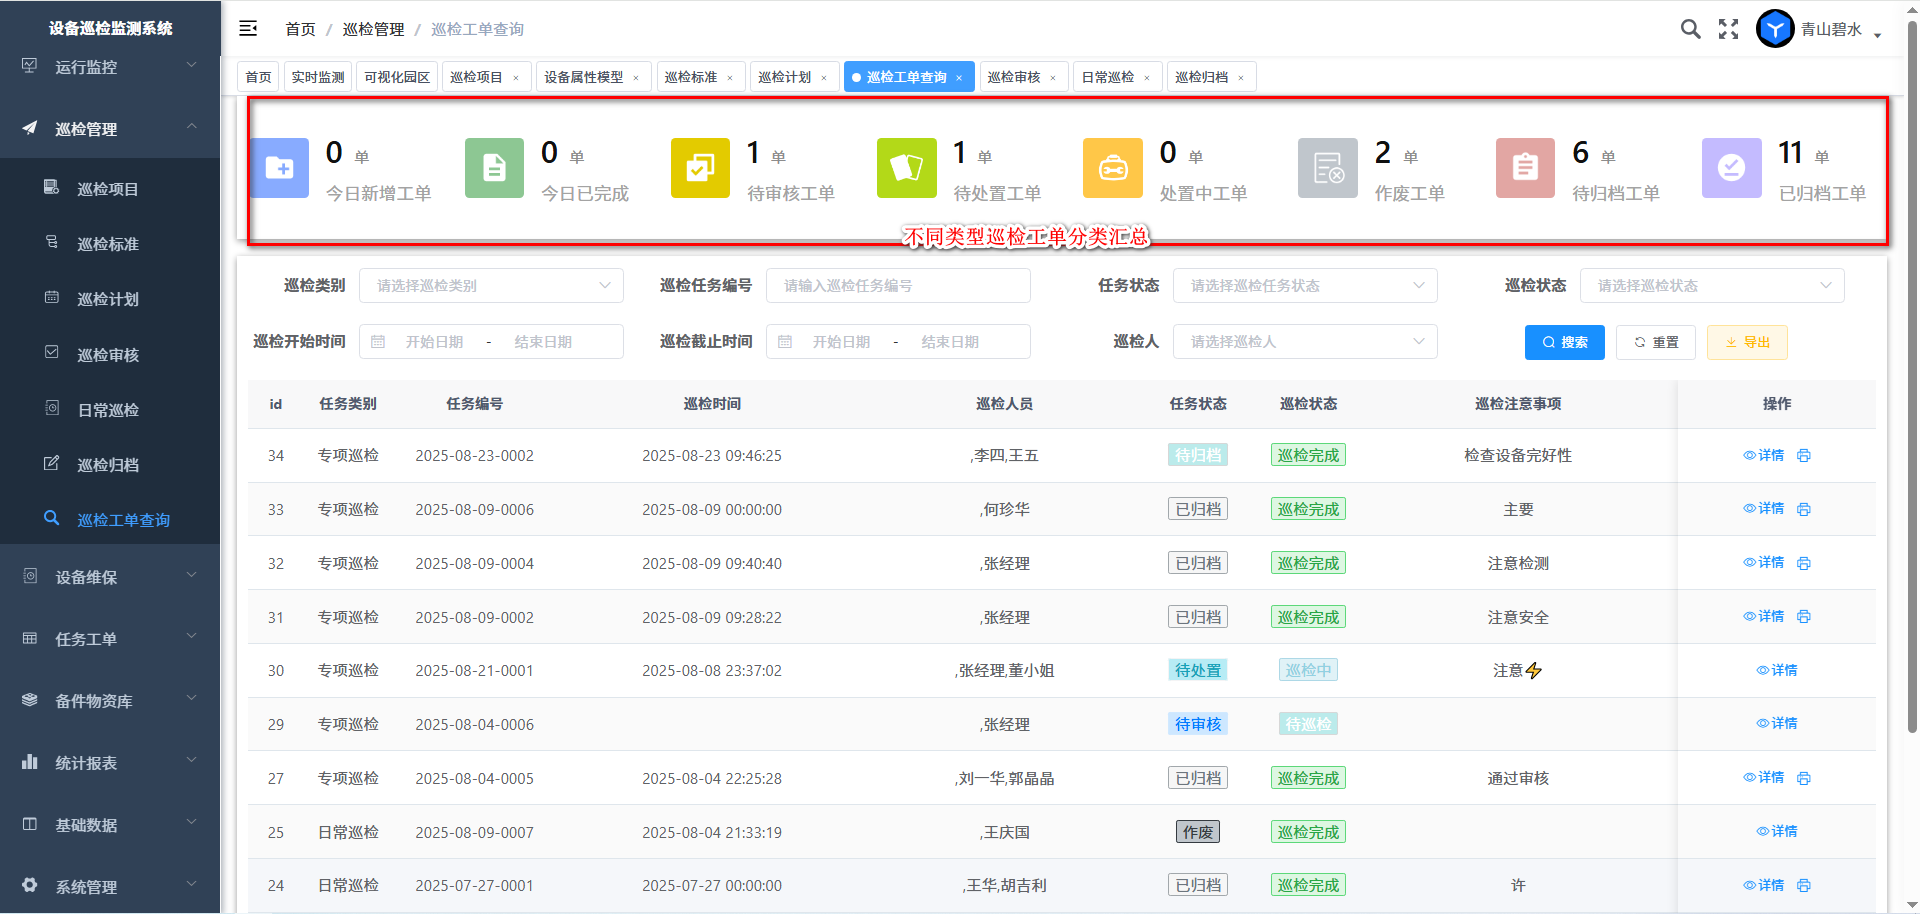Image resolution: width=1920 pixels, height=914 pixels.
Task: Click the search magnifier icon in header
Action: [1690, 29]
